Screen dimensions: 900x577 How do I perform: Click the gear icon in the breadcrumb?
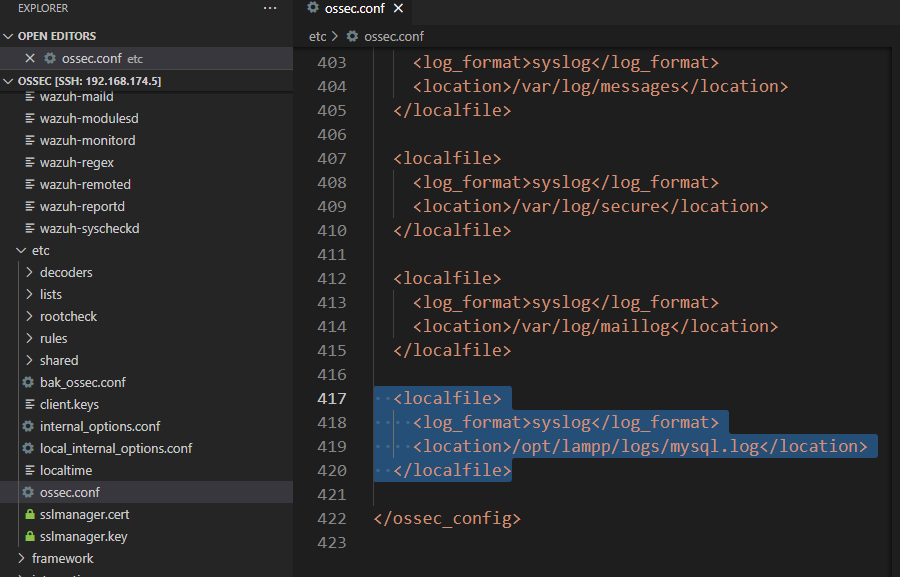pos(352,36)
